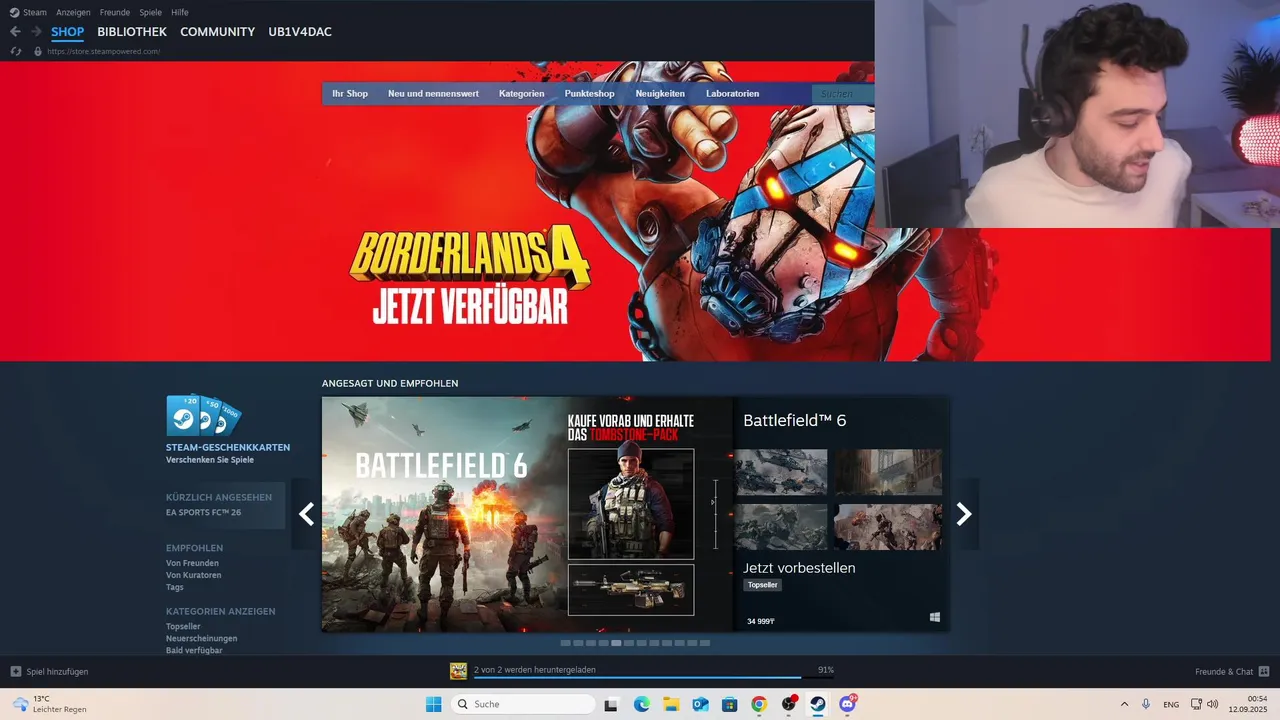Open File Explorer from taskbar

pos(670,705)
